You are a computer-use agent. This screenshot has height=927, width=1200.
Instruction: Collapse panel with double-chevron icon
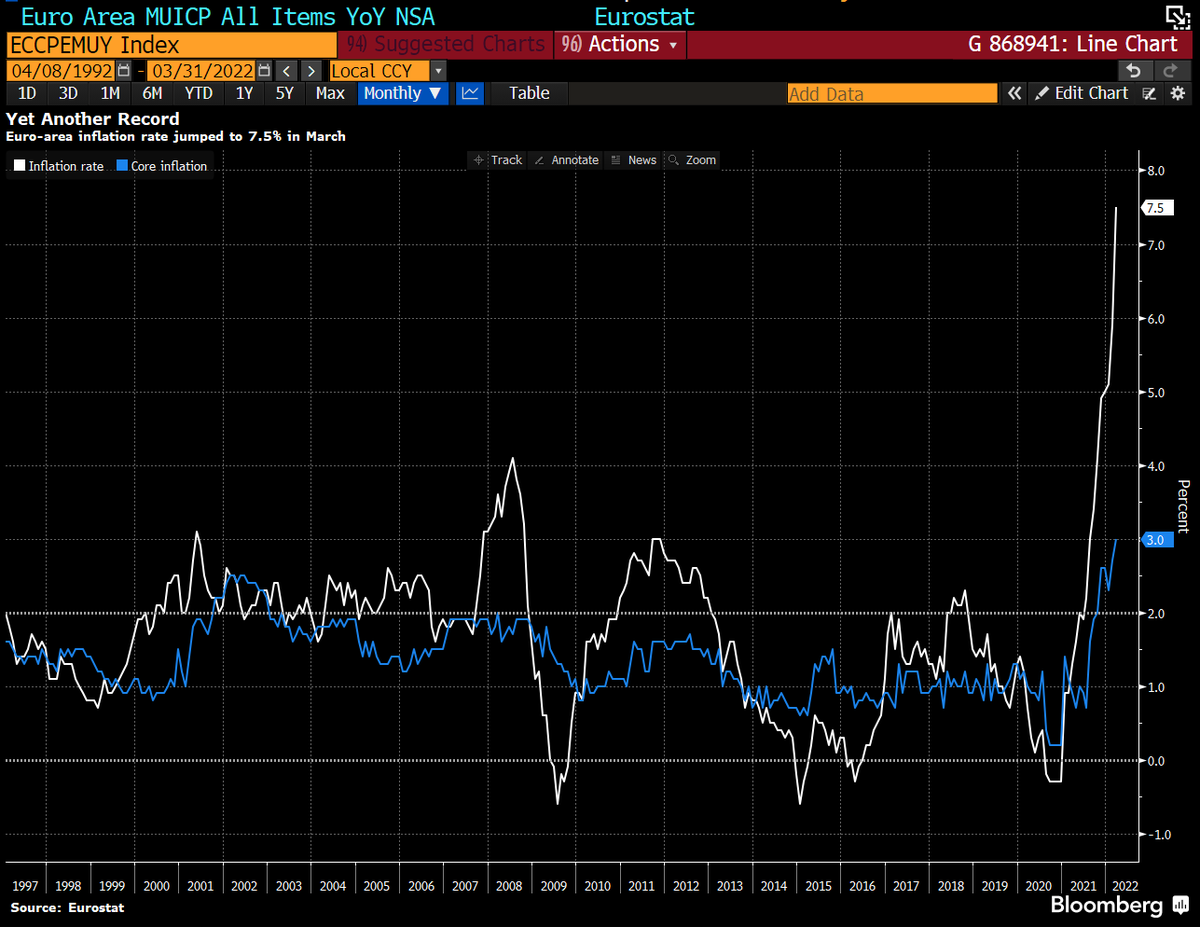pos(1014,93)
